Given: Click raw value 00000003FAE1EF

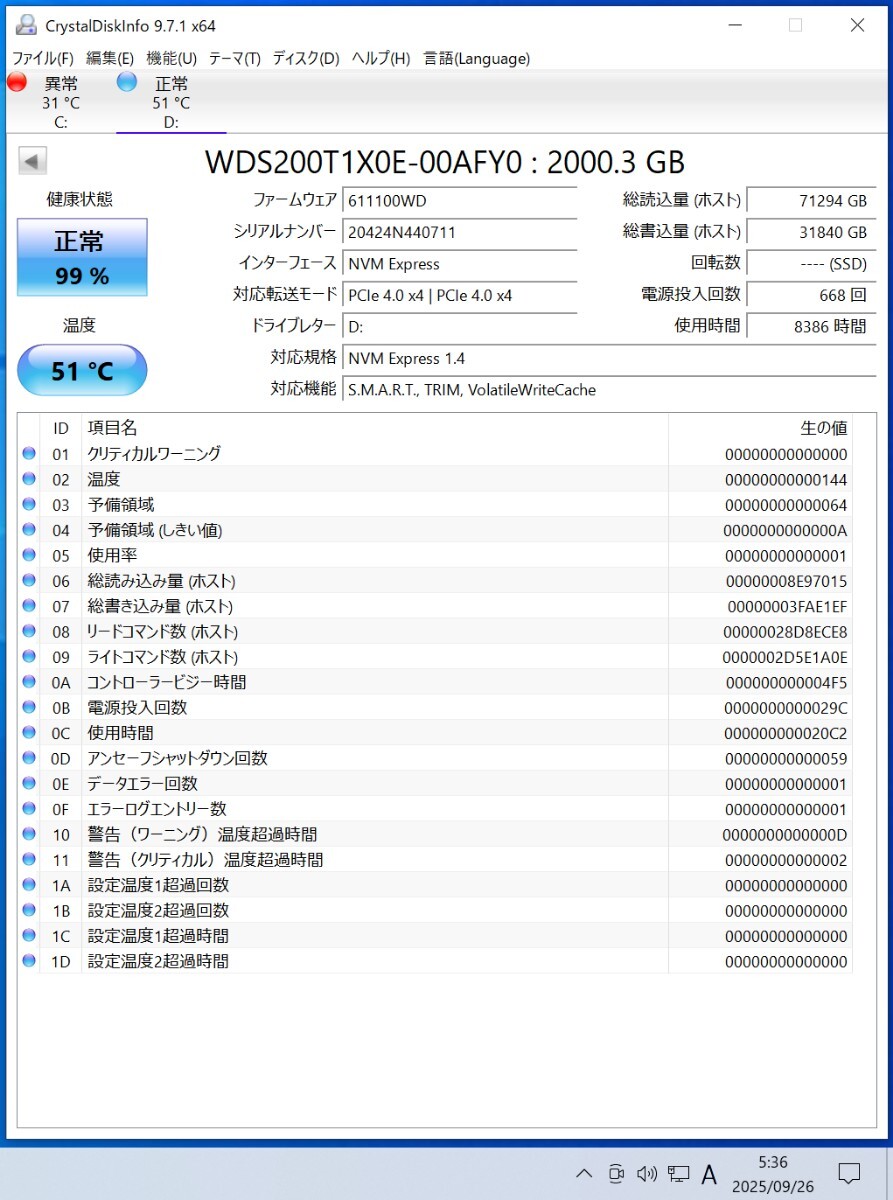Looking at the screenshot, I should click(x=787, y=606).
